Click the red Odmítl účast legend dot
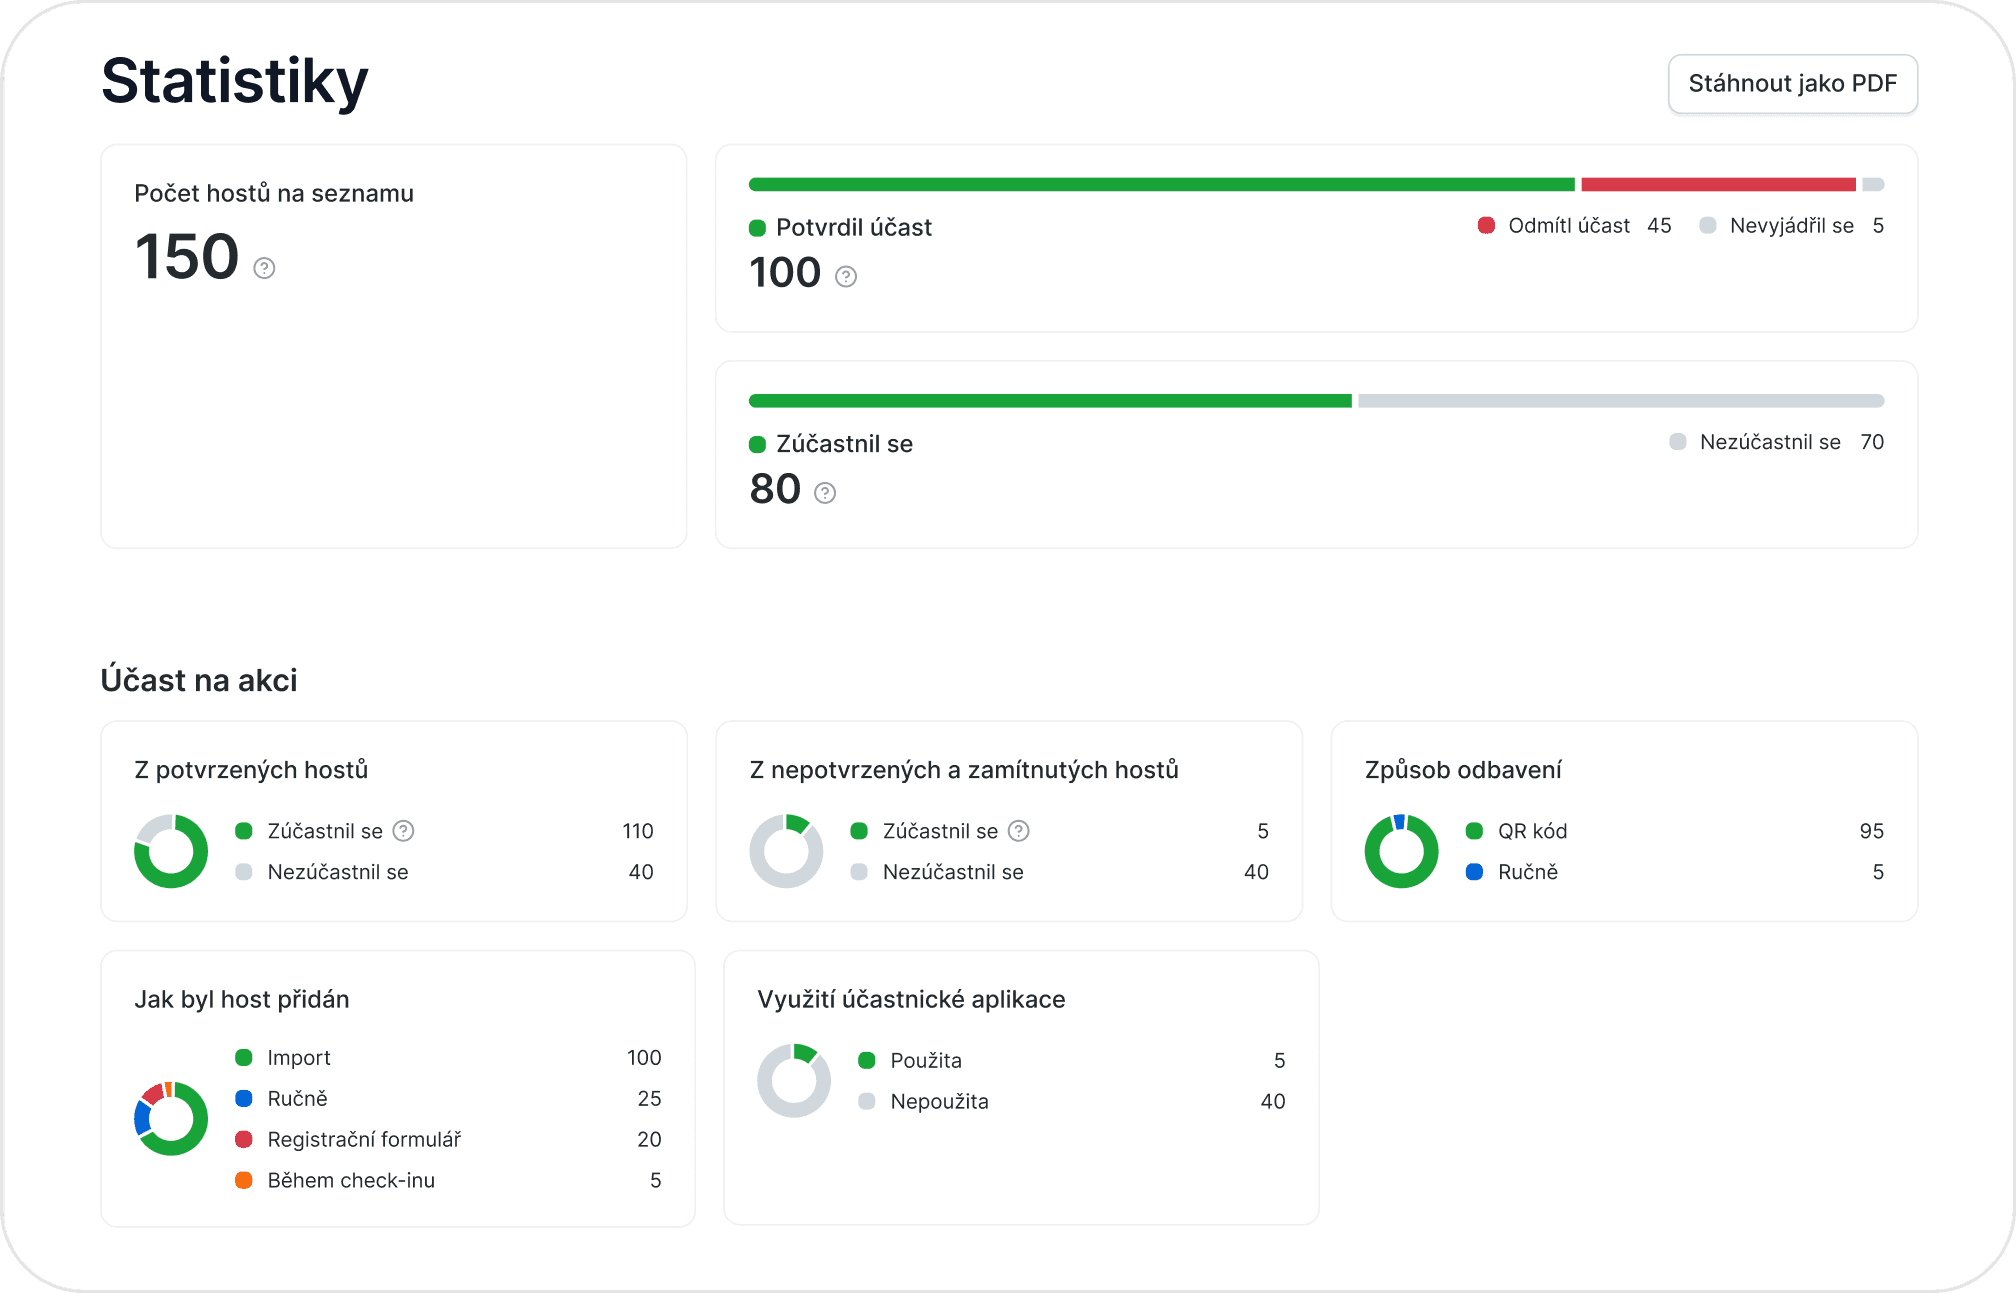 pyautogui.click(x=1486, y=225)
